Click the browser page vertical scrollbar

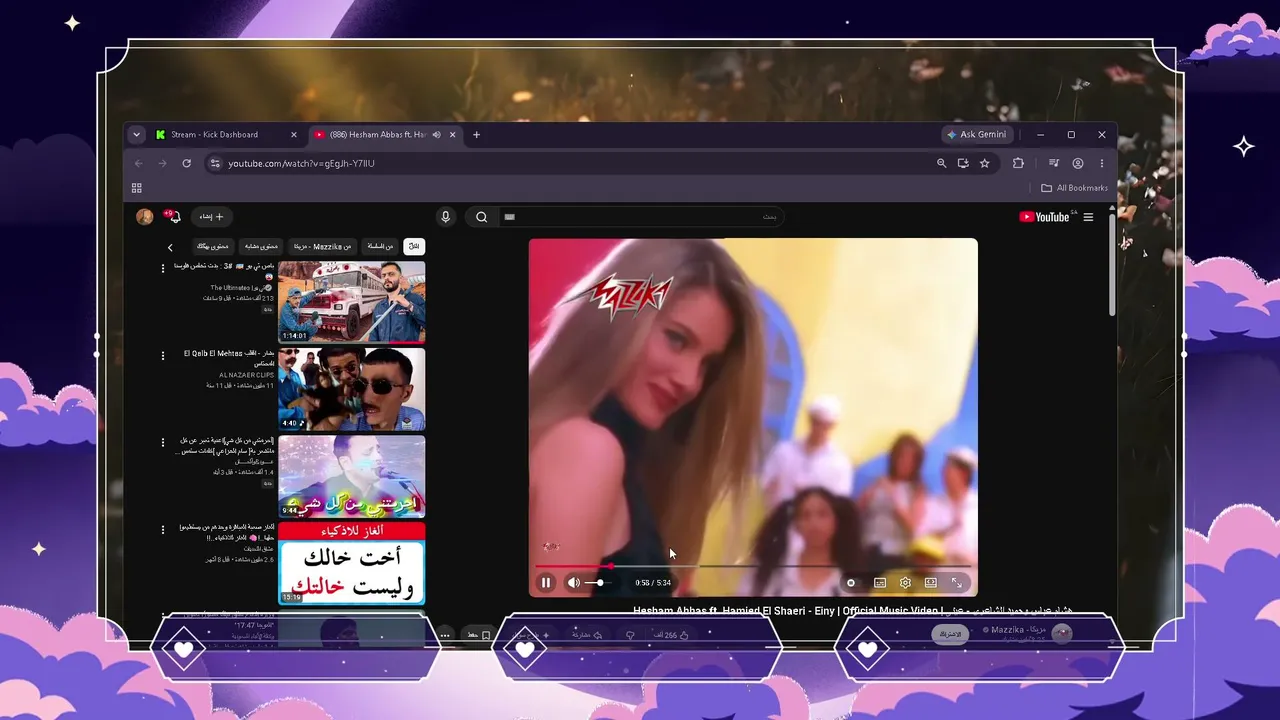click(x=1112, y=265)
